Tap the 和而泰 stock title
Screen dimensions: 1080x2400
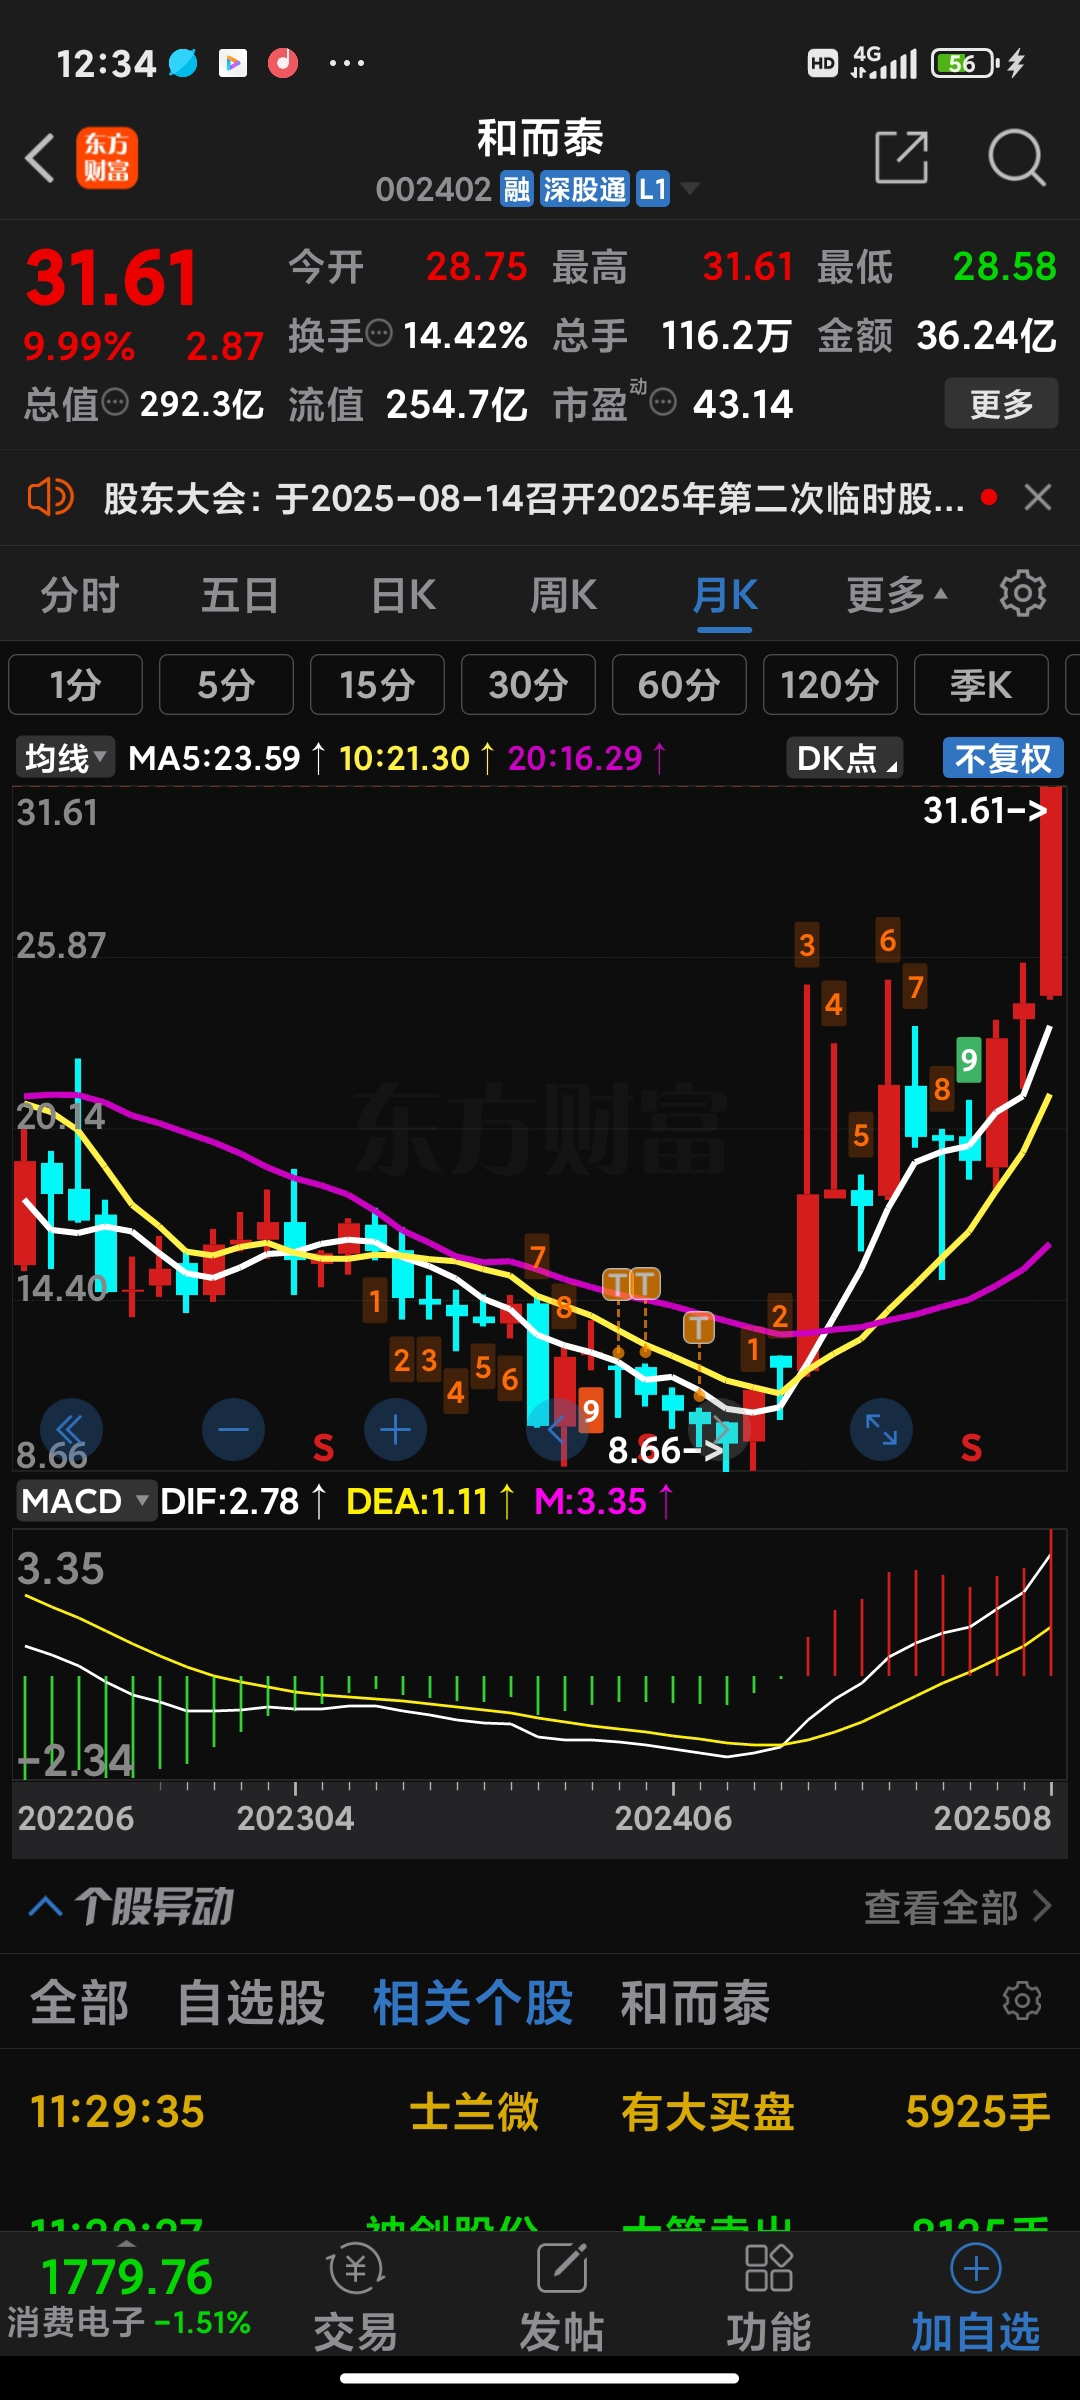pos(540,137)
